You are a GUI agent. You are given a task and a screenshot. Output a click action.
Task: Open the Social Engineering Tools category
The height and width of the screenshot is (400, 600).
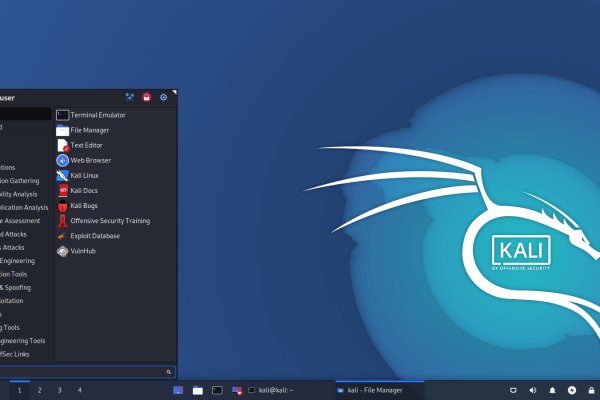click(x=24, y=340)
